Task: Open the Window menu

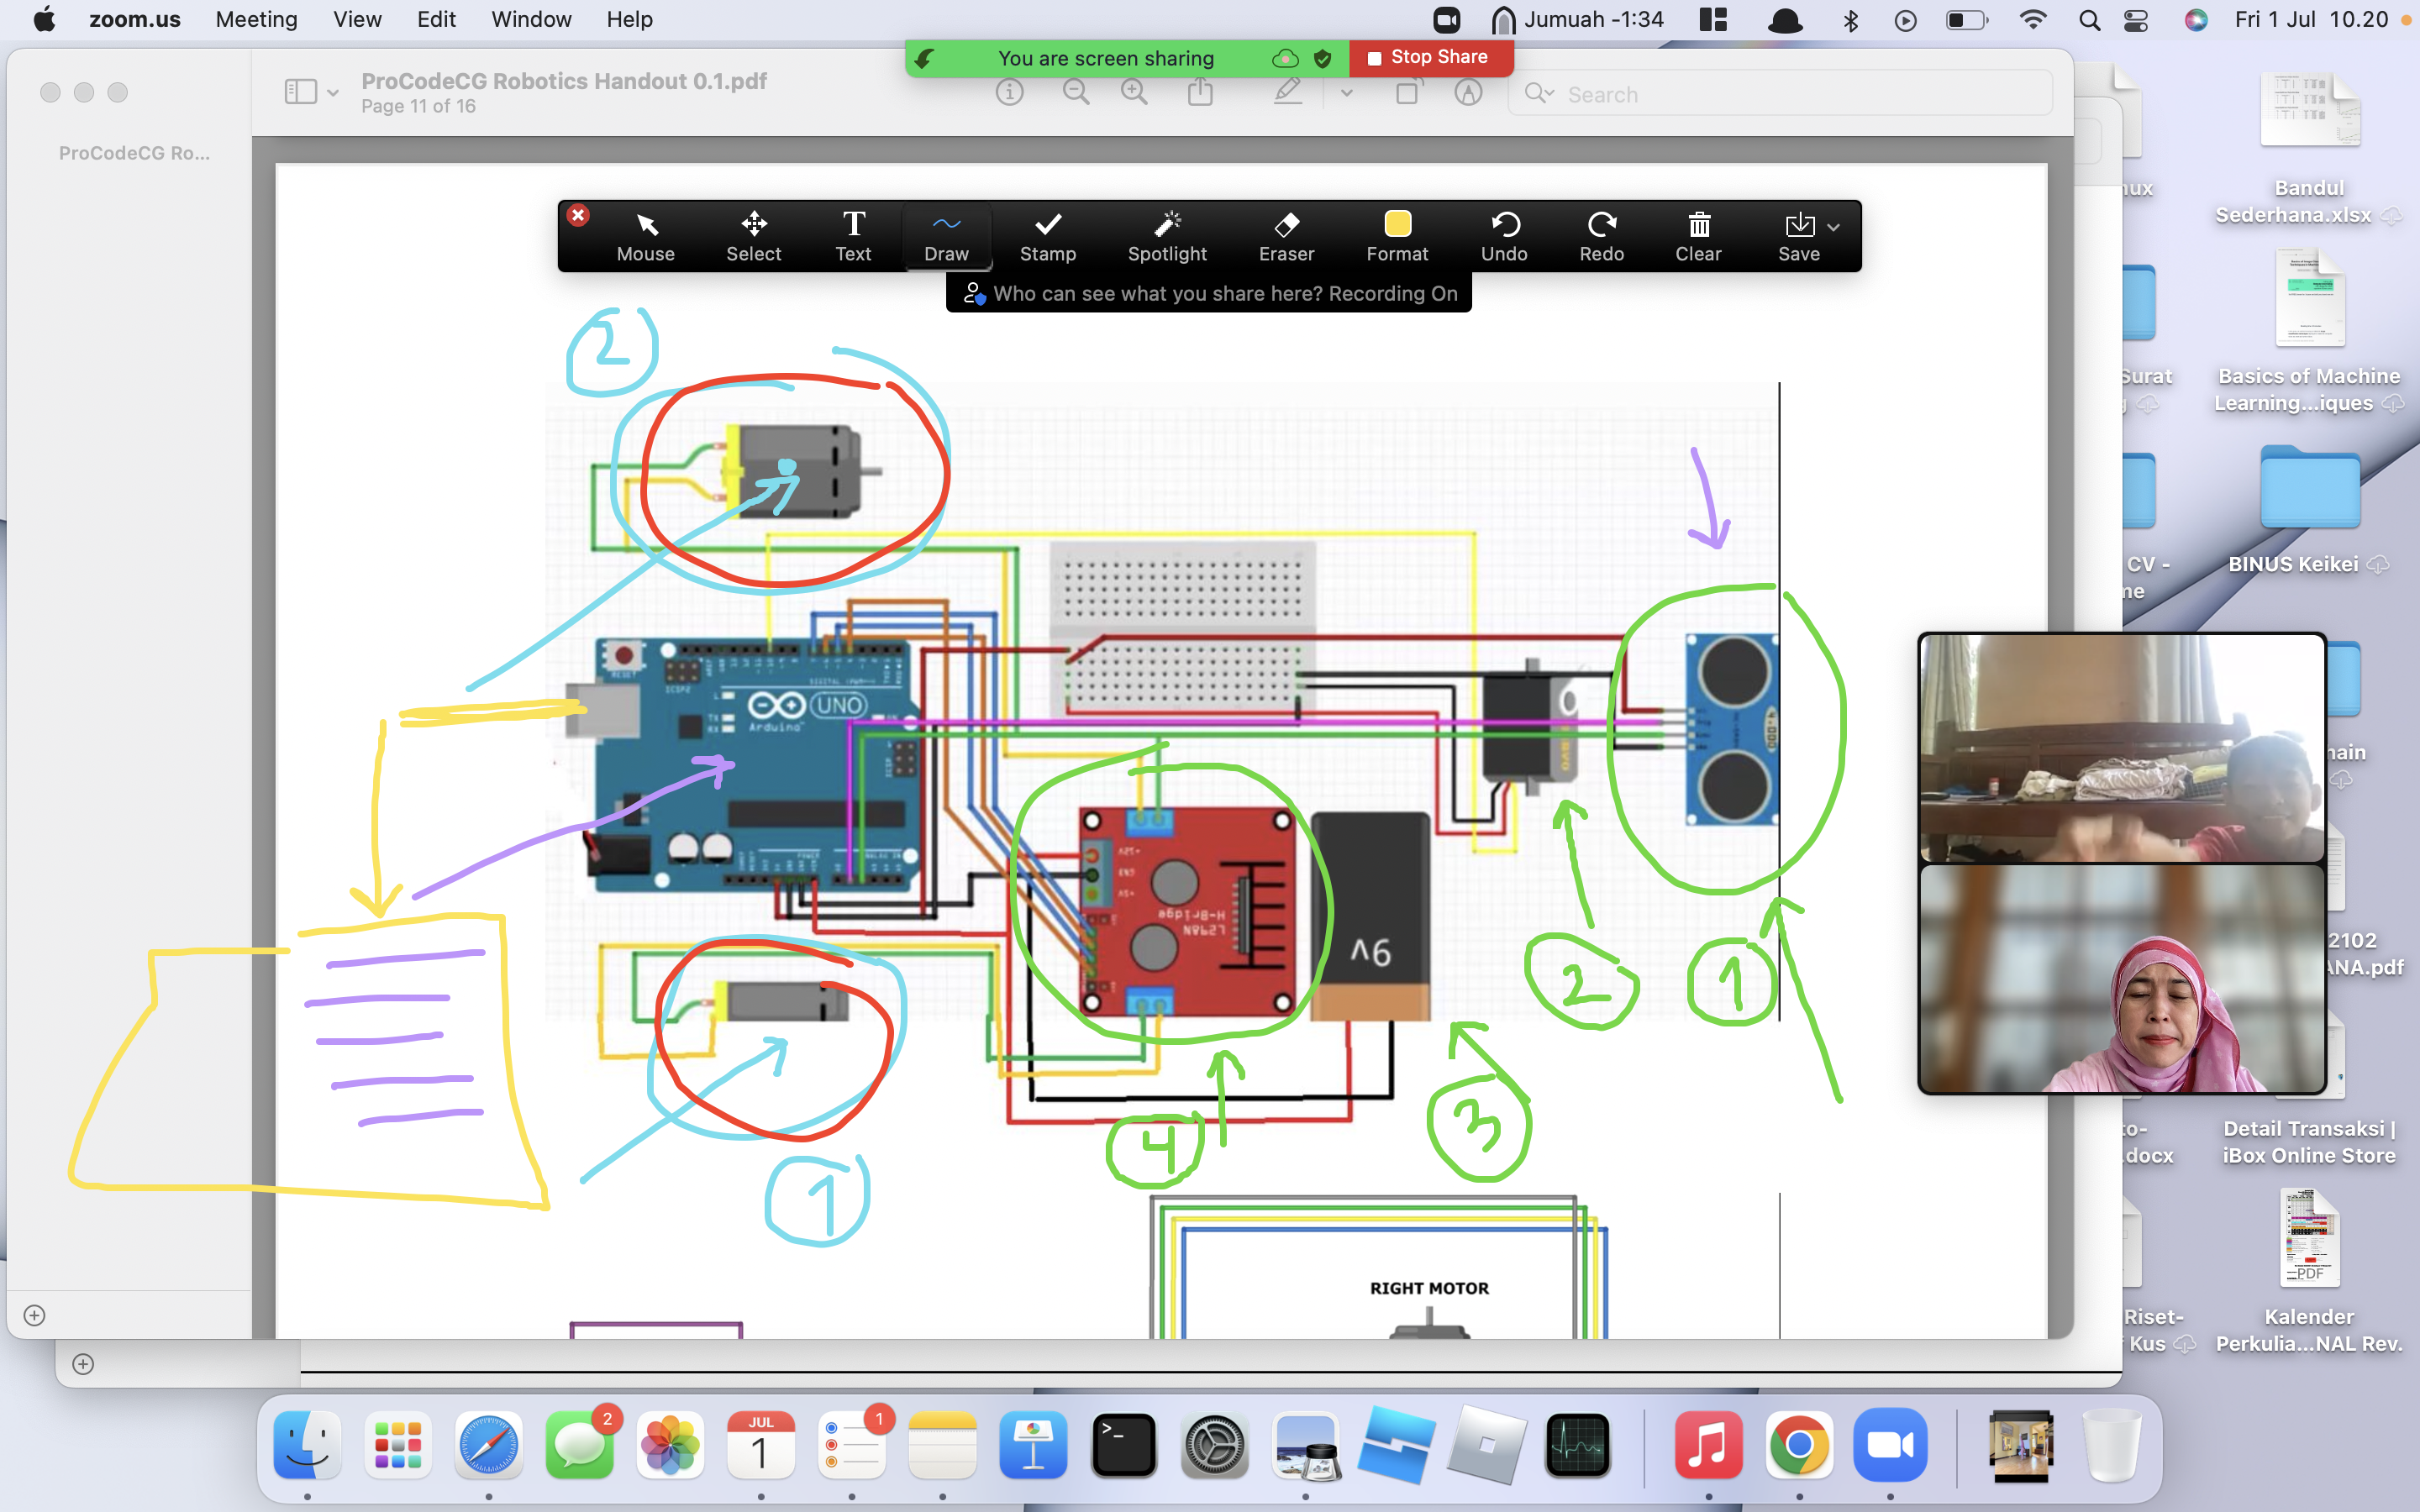Action: pos(531,19)
